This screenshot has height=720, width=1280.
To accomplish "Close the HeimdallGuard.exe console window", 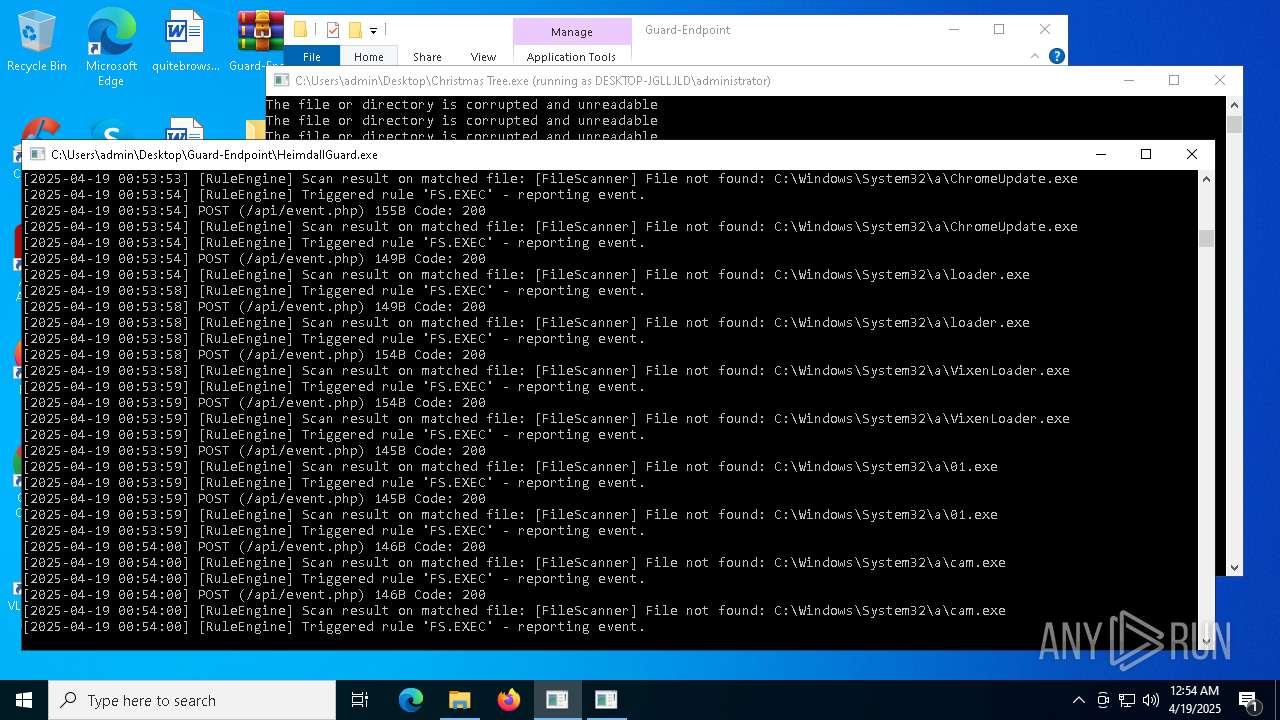I will [1192, 154].
